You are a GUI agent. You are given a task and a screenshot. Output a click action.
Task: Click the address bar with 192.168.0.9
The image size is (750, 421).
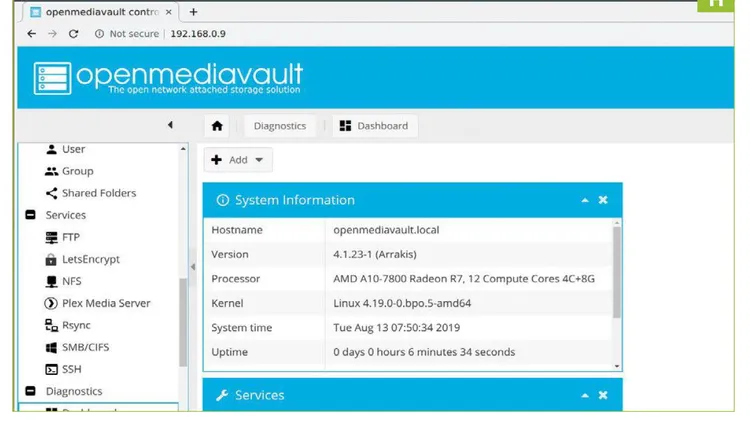pos(198,33)
